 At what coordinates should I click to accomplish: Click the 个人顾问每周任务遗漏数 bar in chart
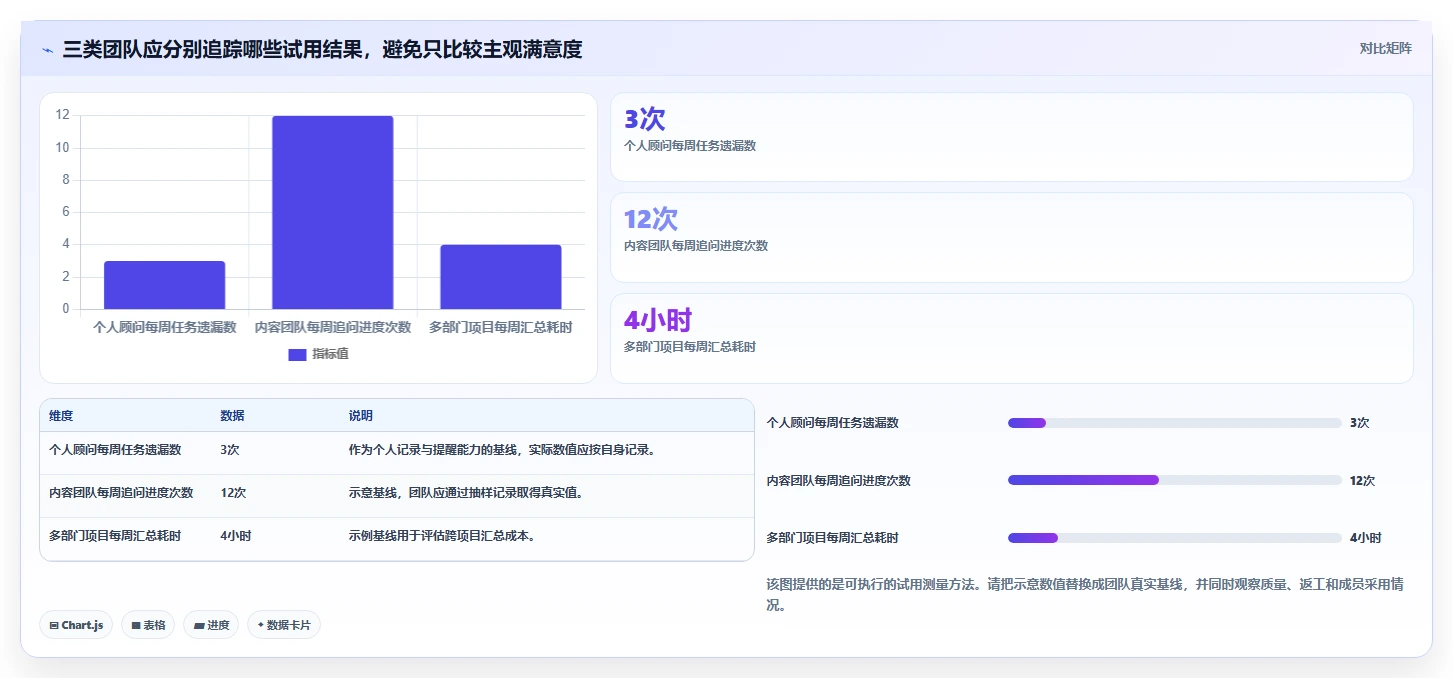coord(164,285)
